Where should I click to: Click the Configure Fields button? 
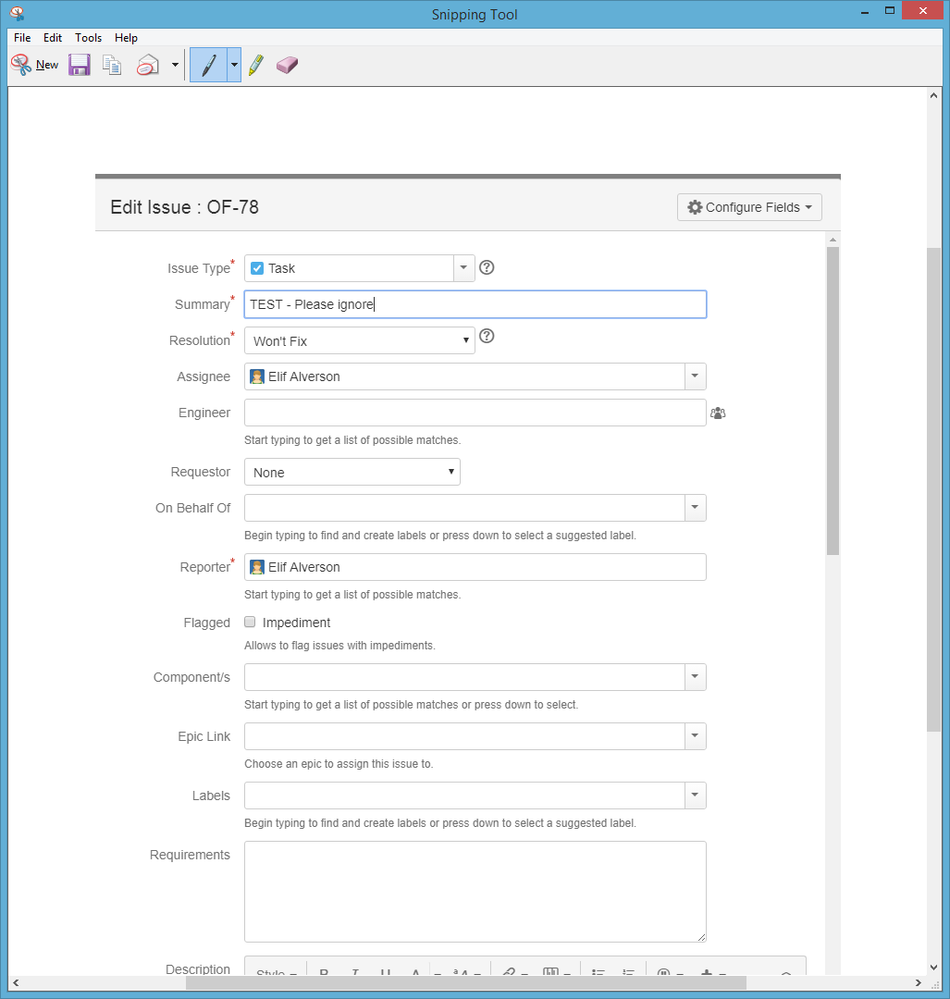click(x=749, y=207)
